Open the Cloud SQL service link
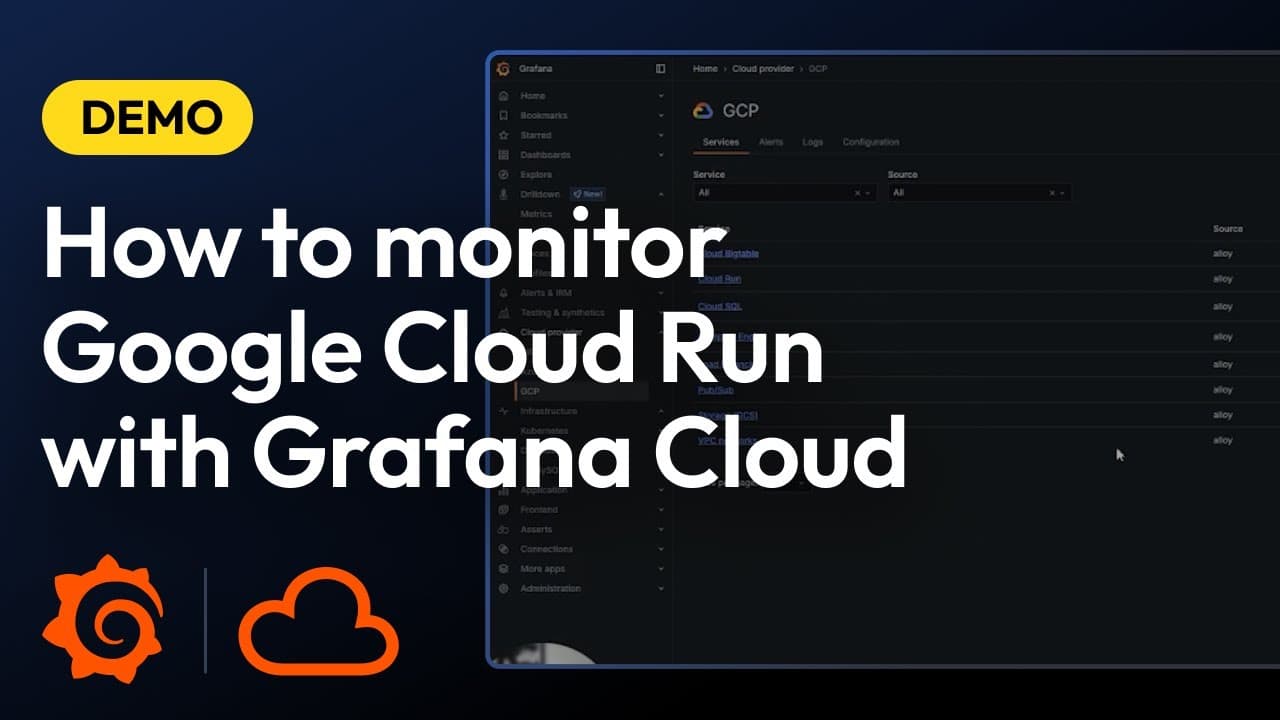Image resolution: width=1280 pixels, height=720 pixels. point(719,306)
